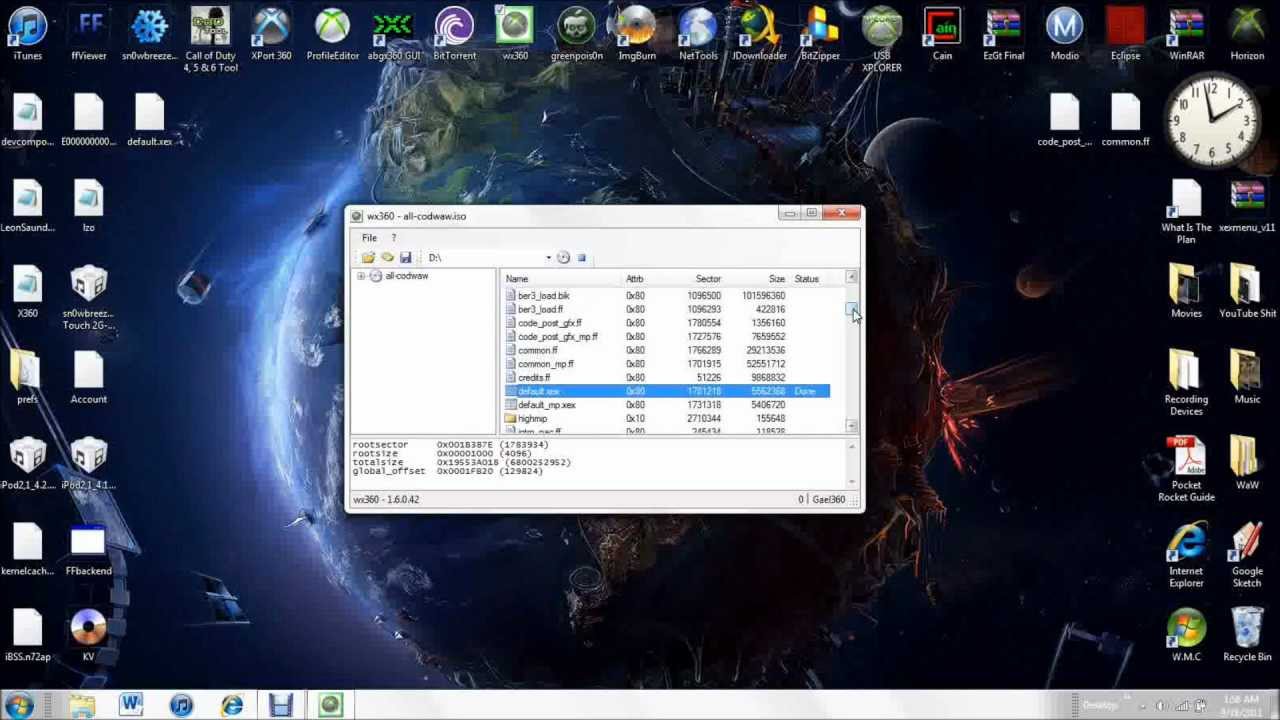The height and width of the screenshot is (720, 1280).
Task: Click the floppy save icon in wx360 toolbar
Action: coord(405,258)
